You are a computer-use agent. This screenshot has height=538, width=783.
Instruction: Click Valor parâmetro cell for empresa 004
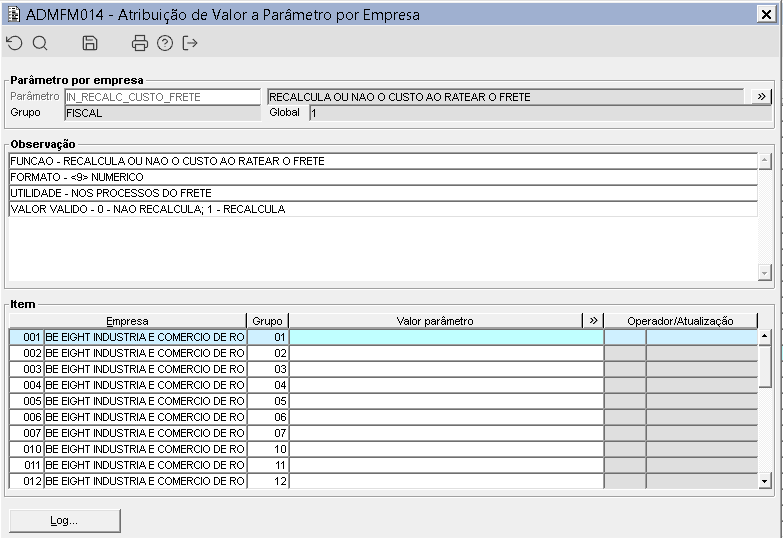click(x=446, y=385)
